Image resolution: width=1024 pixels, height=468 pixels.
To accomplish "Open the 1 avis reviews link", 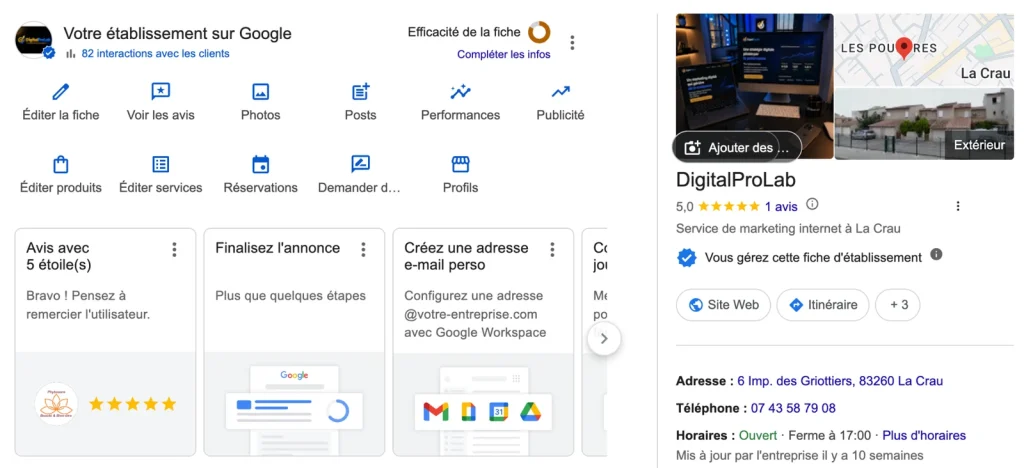I will [781, 206].
